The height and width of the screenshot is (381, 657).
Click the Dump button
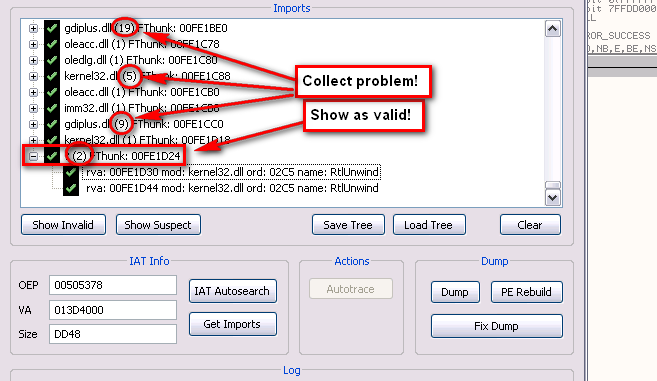pyautogui.click(x=455, y=292)
